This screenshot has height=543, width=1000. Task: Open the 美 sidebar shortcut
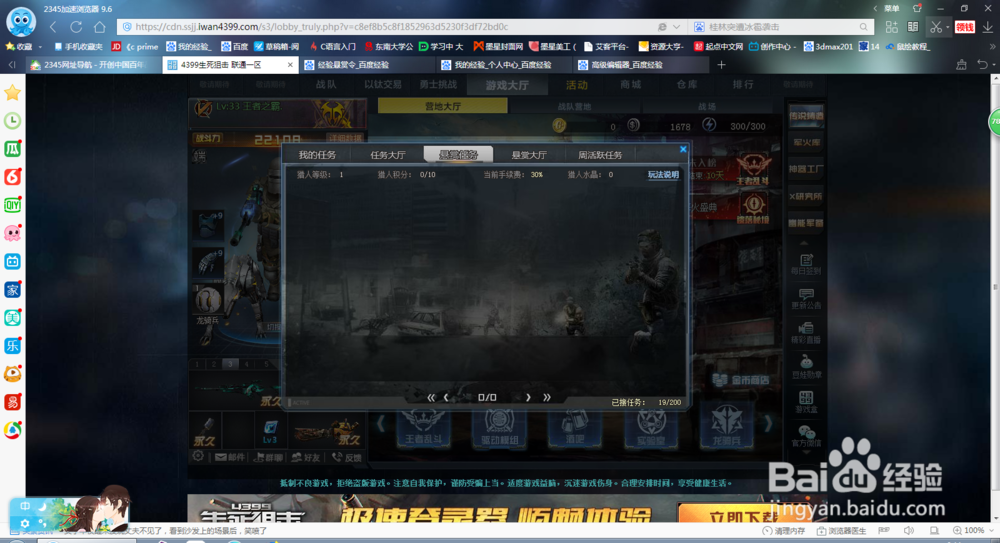click(x=12, y=318)
